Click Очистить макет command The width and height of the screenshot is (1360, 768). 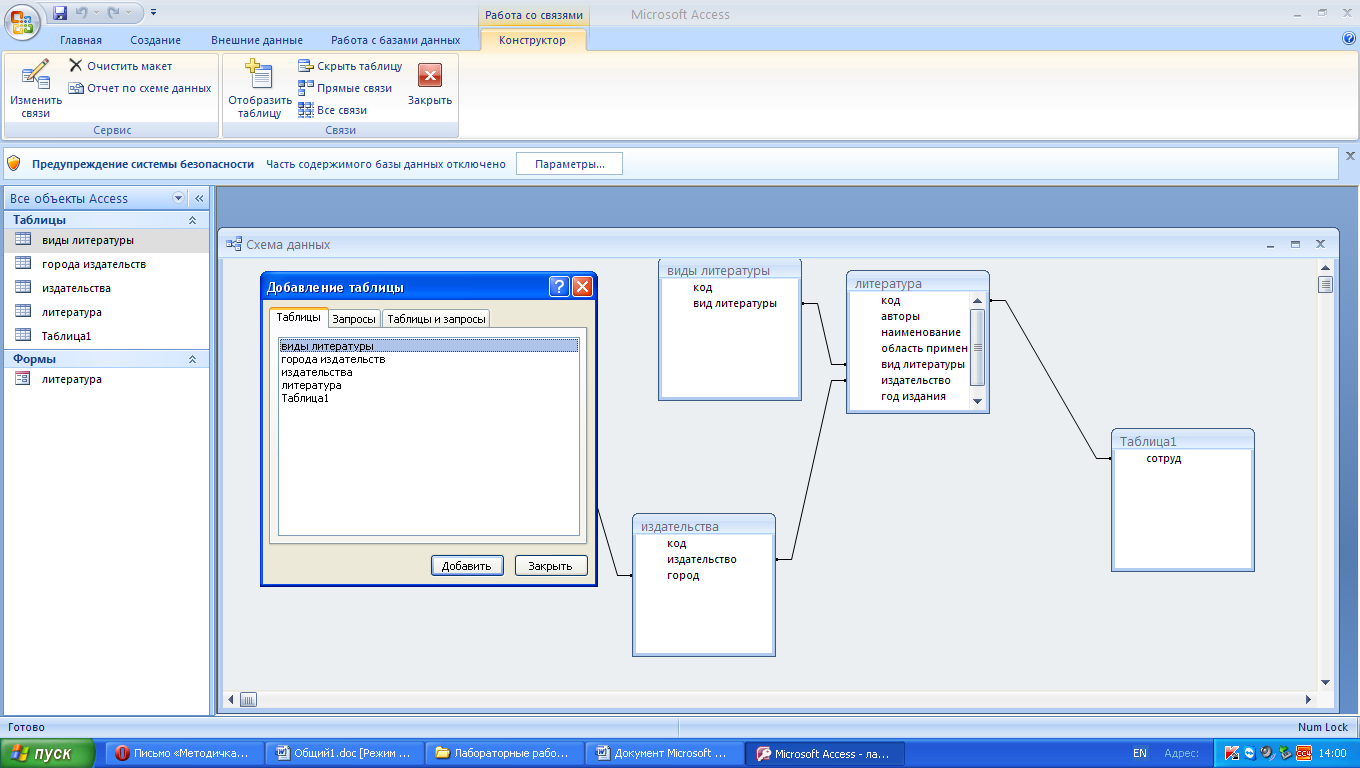click(x=121, y=66)
